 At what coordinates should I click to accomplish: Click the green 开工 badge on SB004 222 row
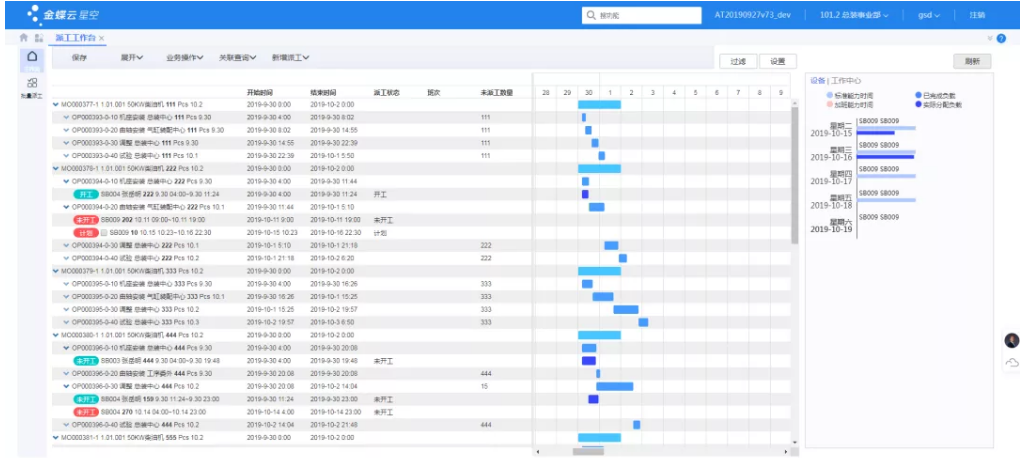click(86, 194)
